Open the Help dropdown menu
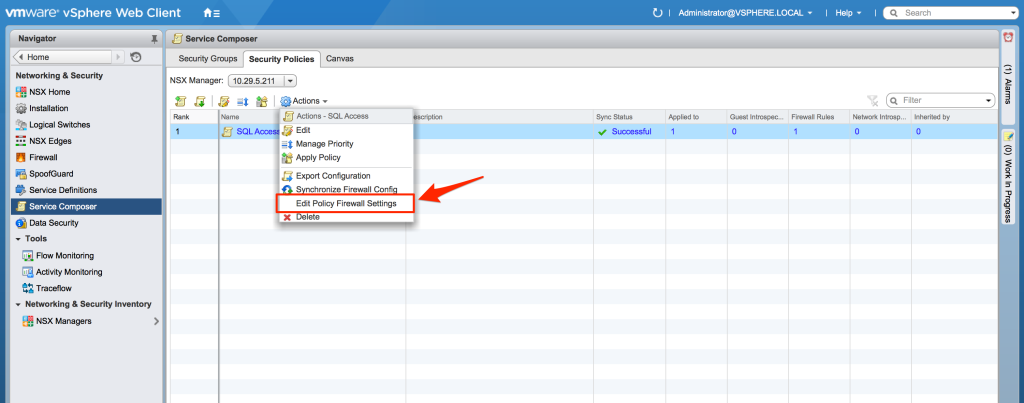The height and width of the screenshot is (403, 1024). point(849,12)
